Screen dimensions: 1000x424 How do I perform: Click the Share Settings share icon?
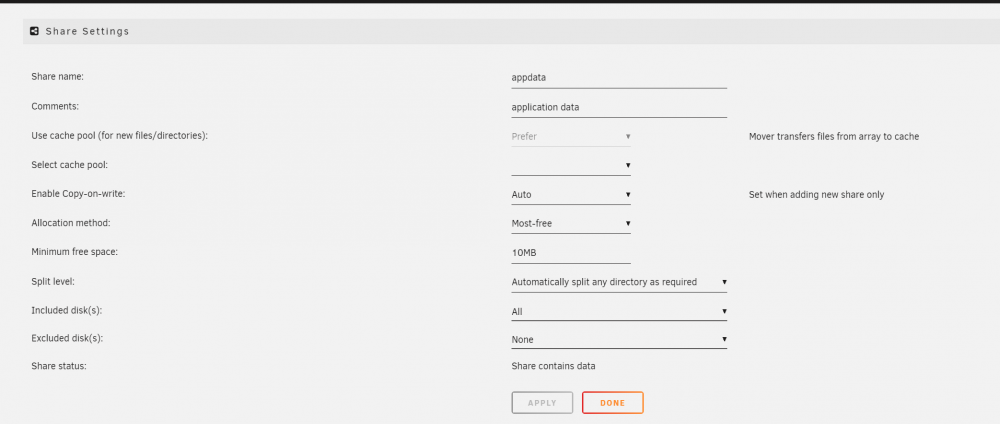coord(34,31)
